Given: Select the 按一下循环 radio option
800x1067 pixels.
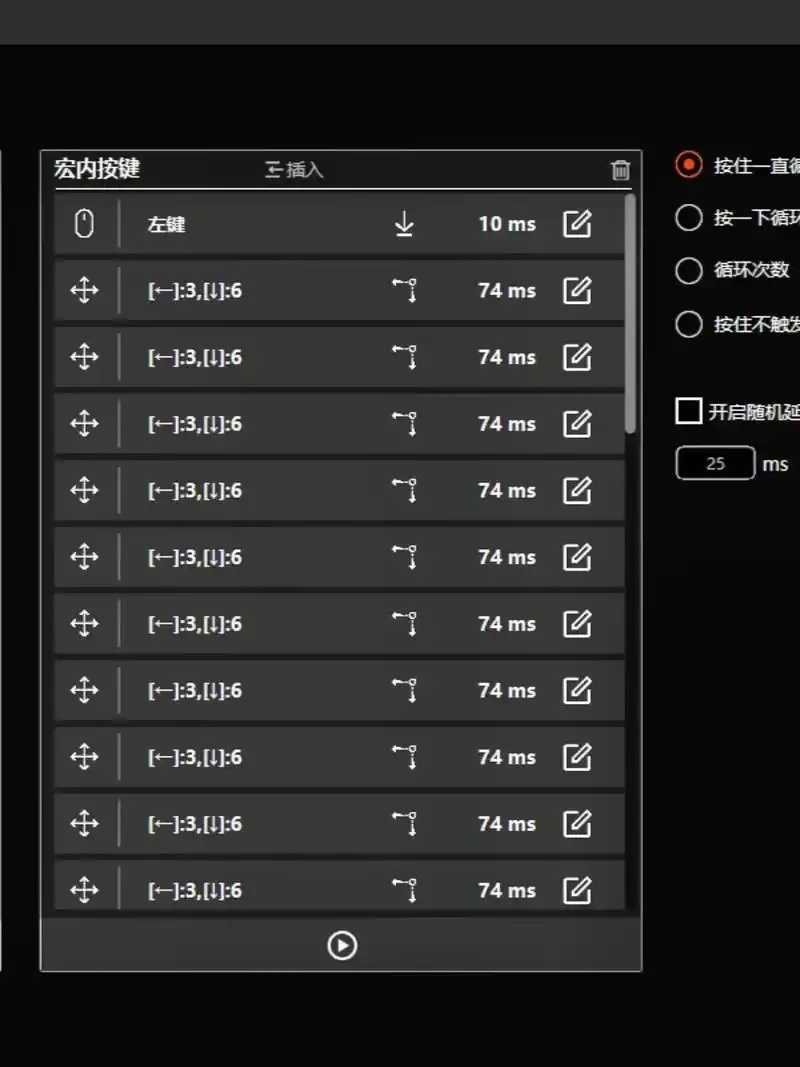Looking at the screenshot, I should tap(688, 218).
